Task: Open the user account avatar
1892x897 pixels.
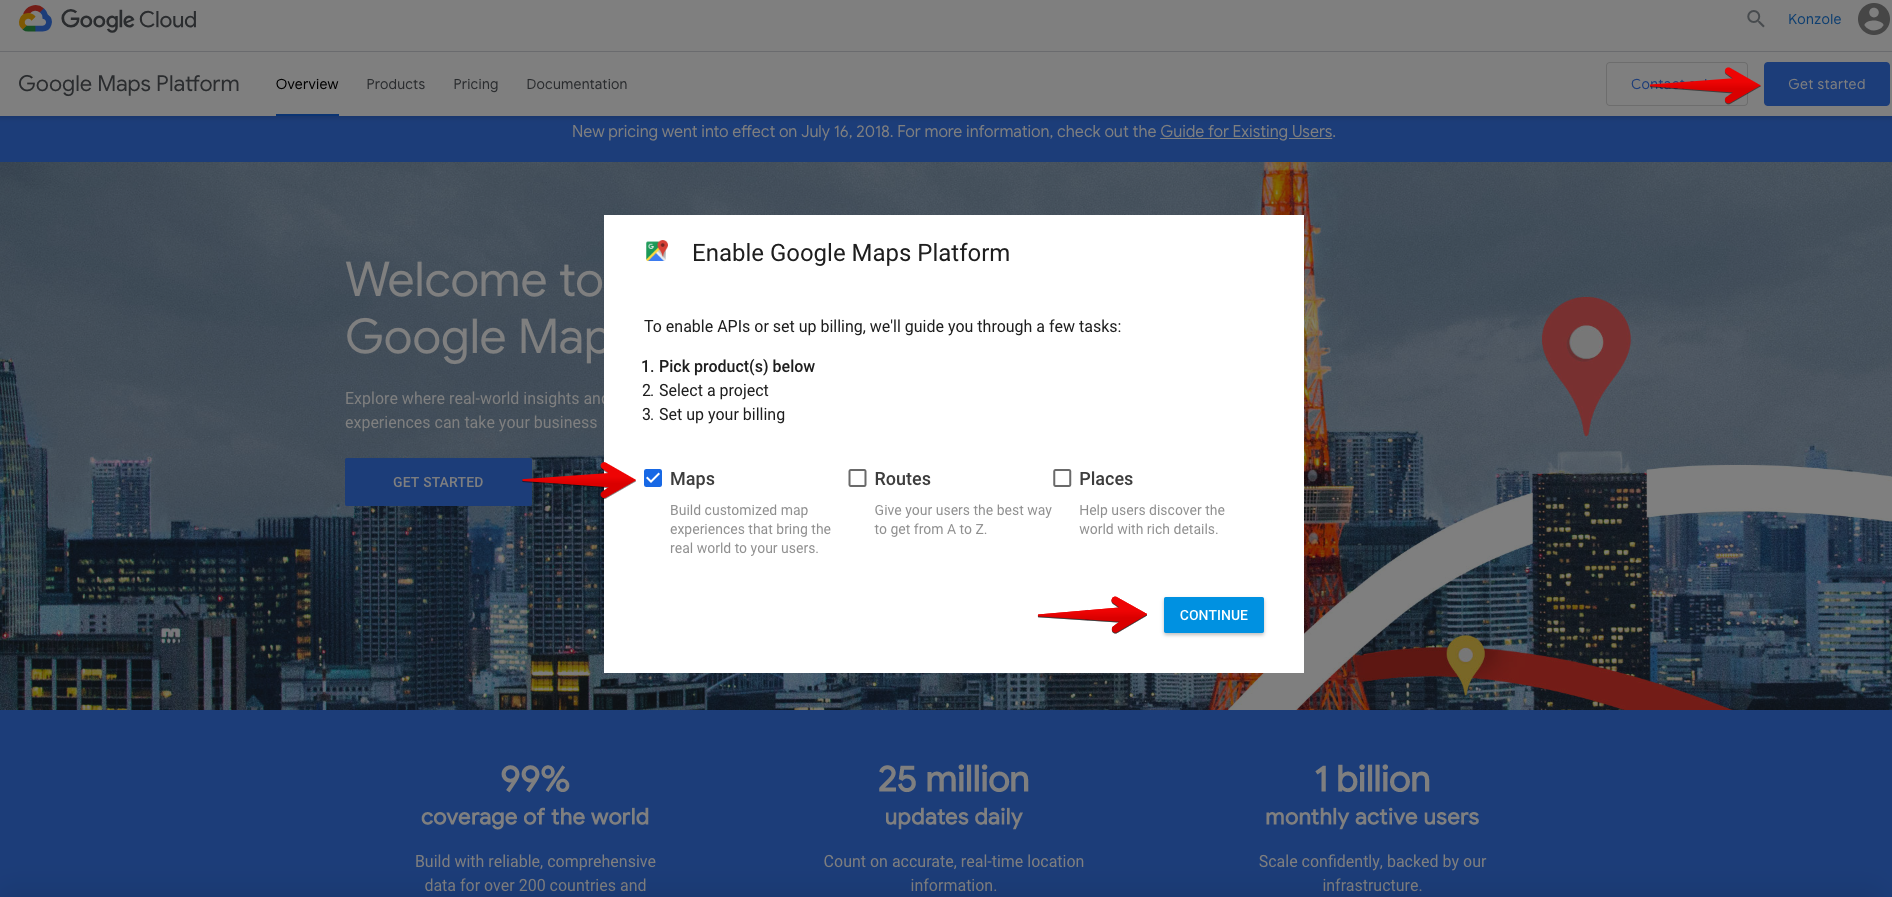Action: pos(1873,19)
